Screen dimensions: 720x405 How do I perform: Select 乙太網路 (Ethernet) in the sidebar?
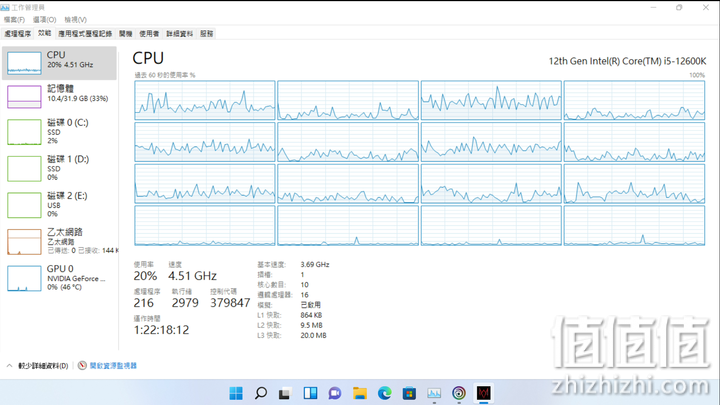pyautogui.click(x=59, y=242)
